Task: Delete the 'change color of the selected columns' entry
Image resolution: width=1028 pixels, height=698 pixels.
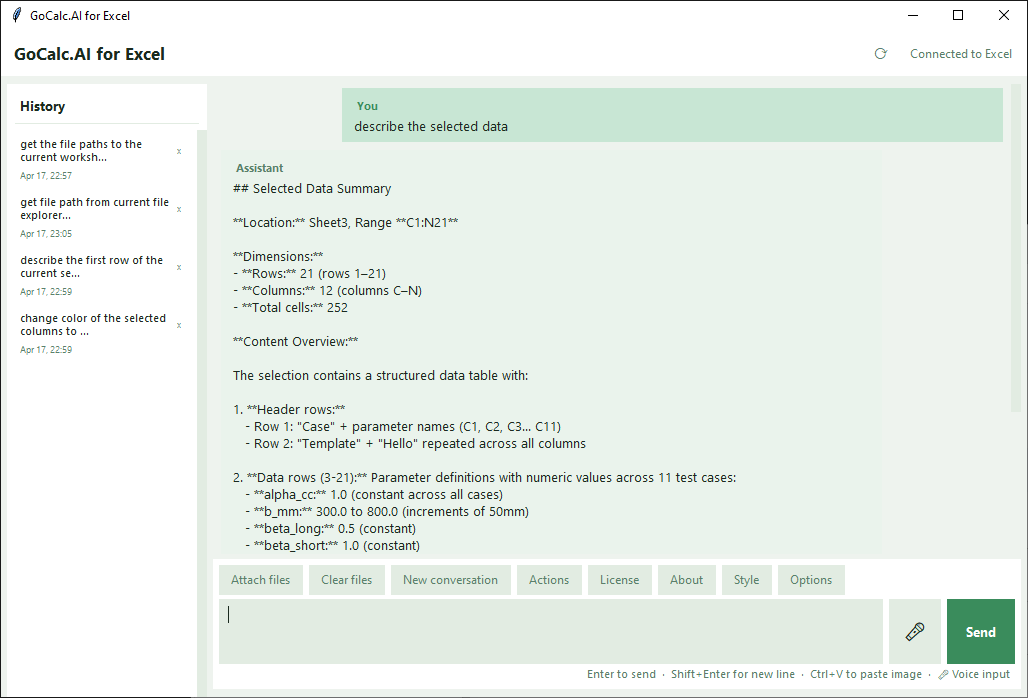Action: [x=178, y=325]
